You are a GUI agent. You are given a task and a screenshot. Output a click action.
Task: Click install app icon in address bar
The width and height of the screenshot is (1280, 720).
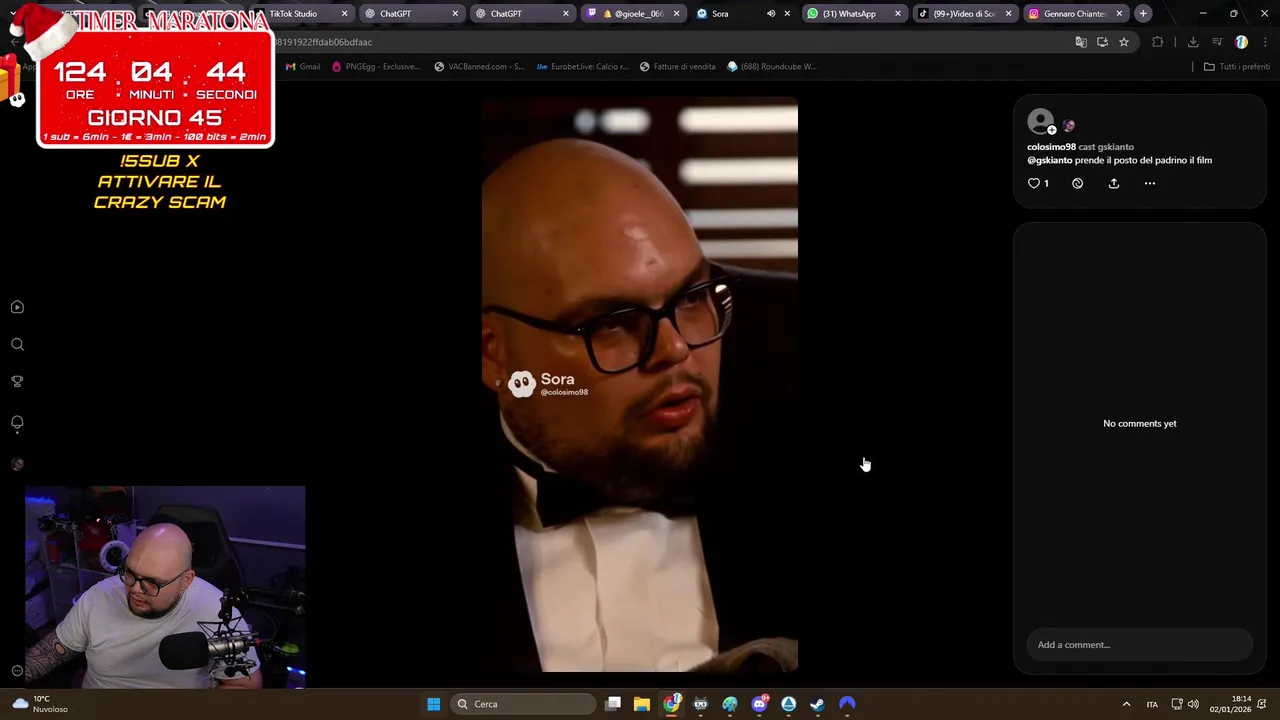[1102, 42]
